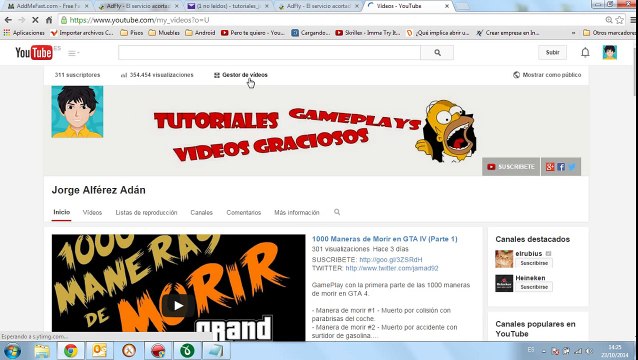Open the Chrome zoom magnifier icon

609,20
